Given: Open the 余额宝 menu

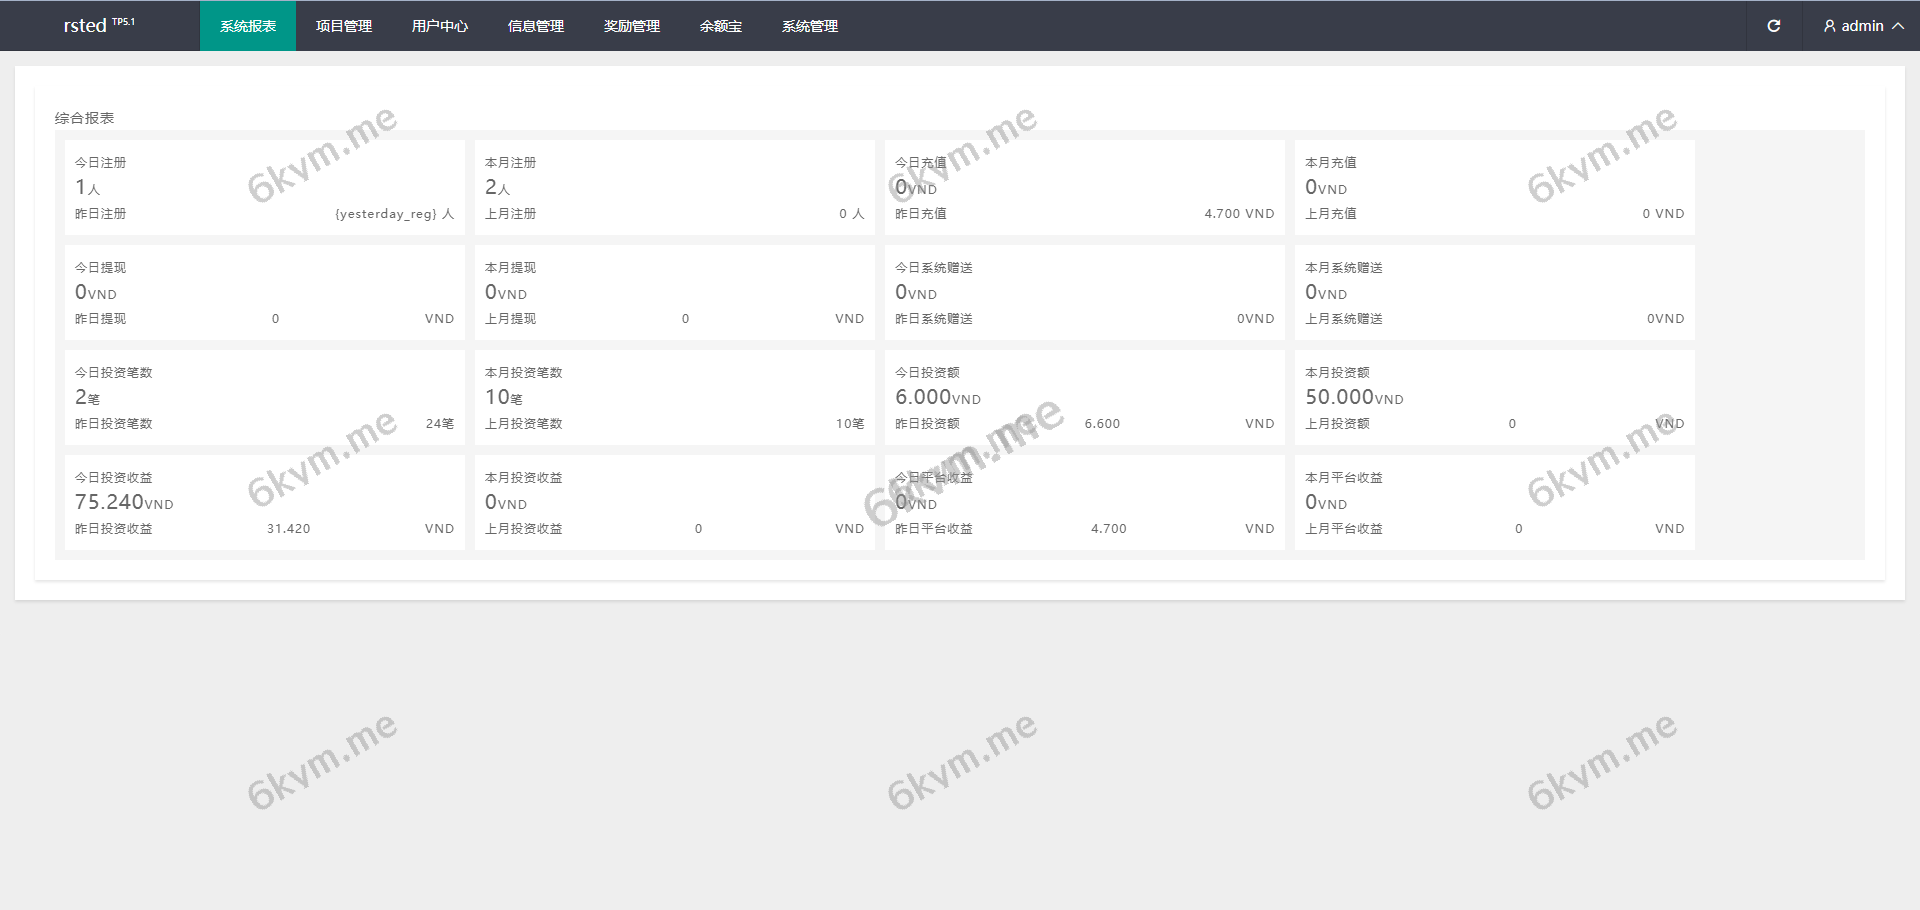Looking at the screenshot, I should coord(721,26).
